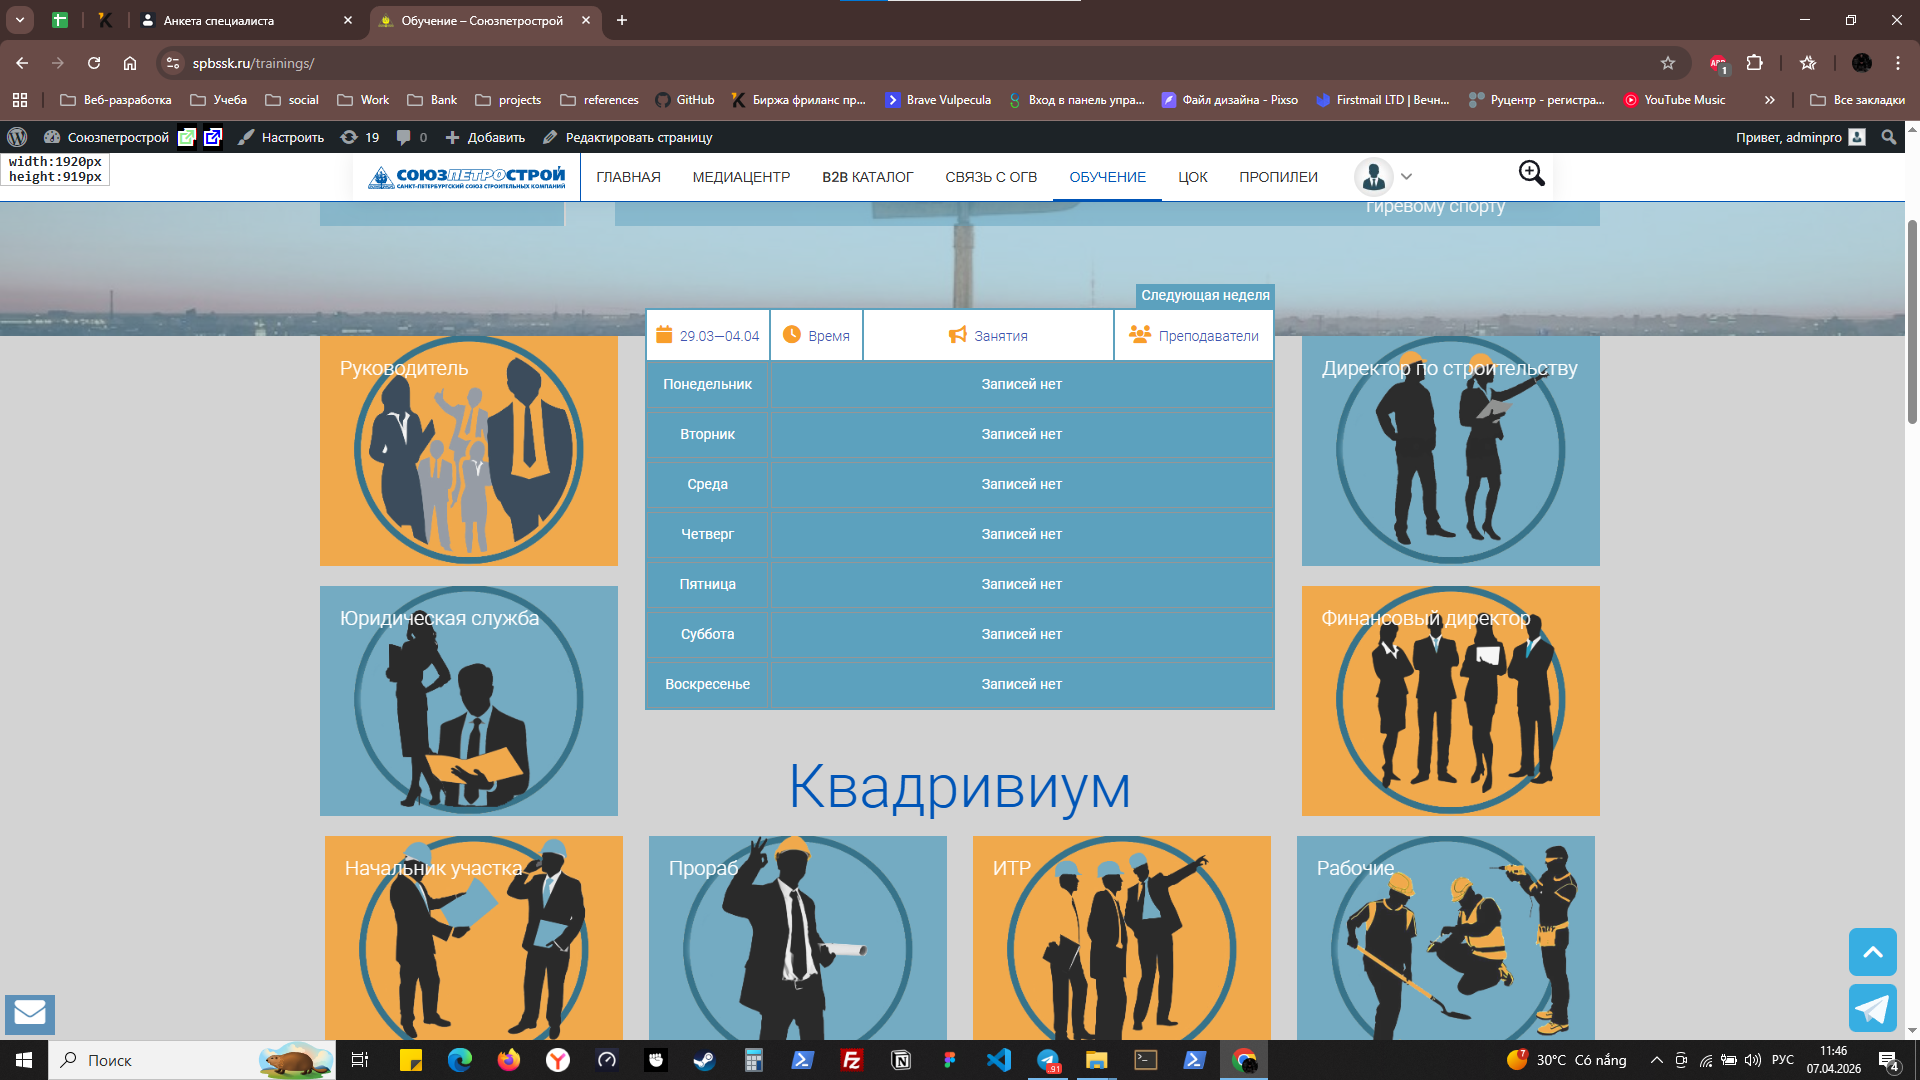Image resolution: width=1920 pixels, height=1080 pixels.
Task: Click Редактировать страницу in admin bar
Action: pos(627,137)
